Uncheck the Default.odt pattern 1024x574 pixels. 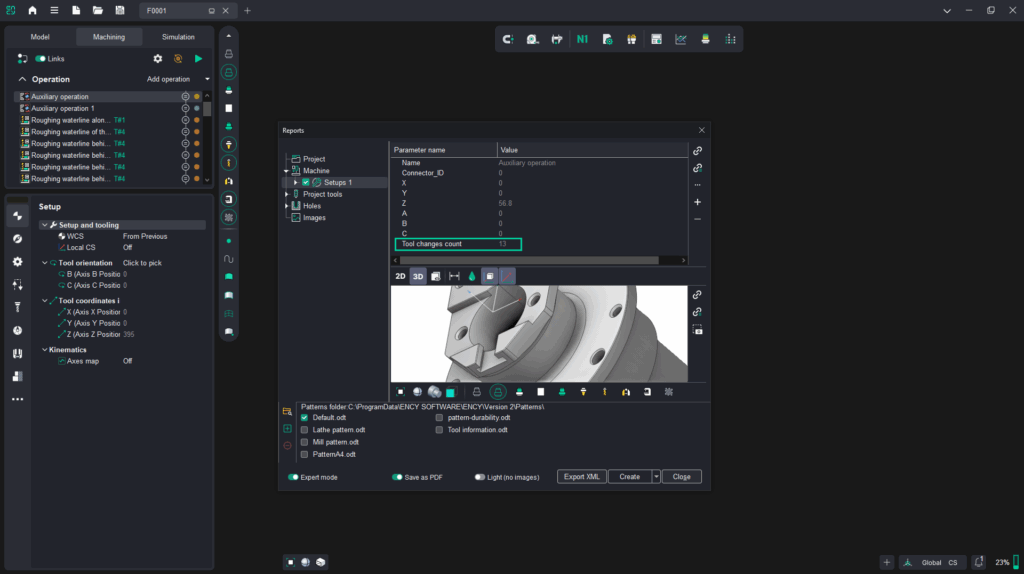[x=304, y=418]
